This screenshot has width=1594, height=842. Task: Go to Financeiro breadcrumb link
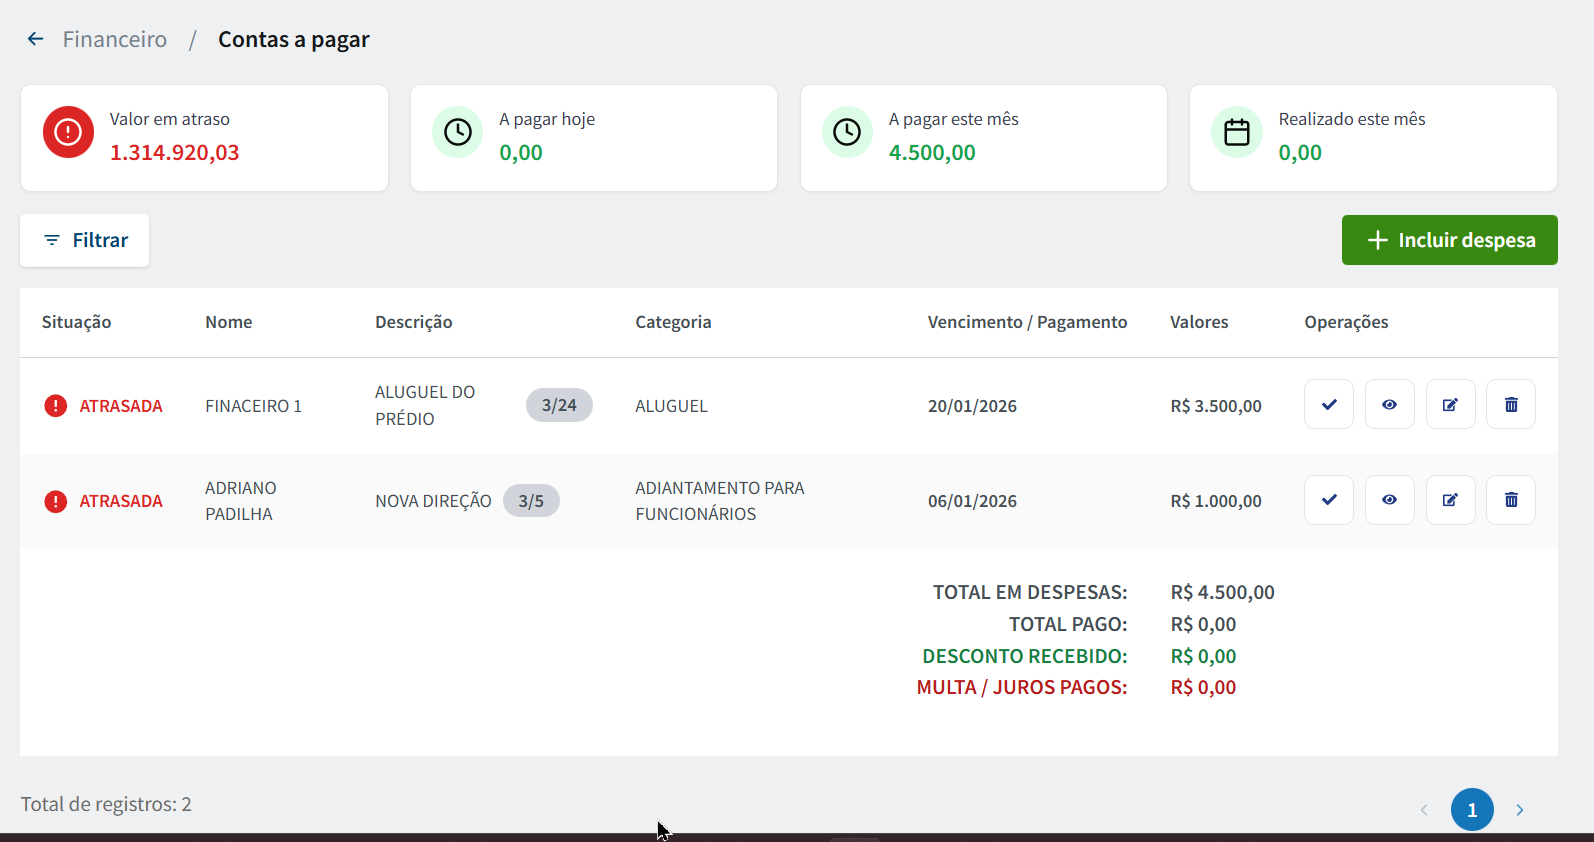tap(115, 39)
